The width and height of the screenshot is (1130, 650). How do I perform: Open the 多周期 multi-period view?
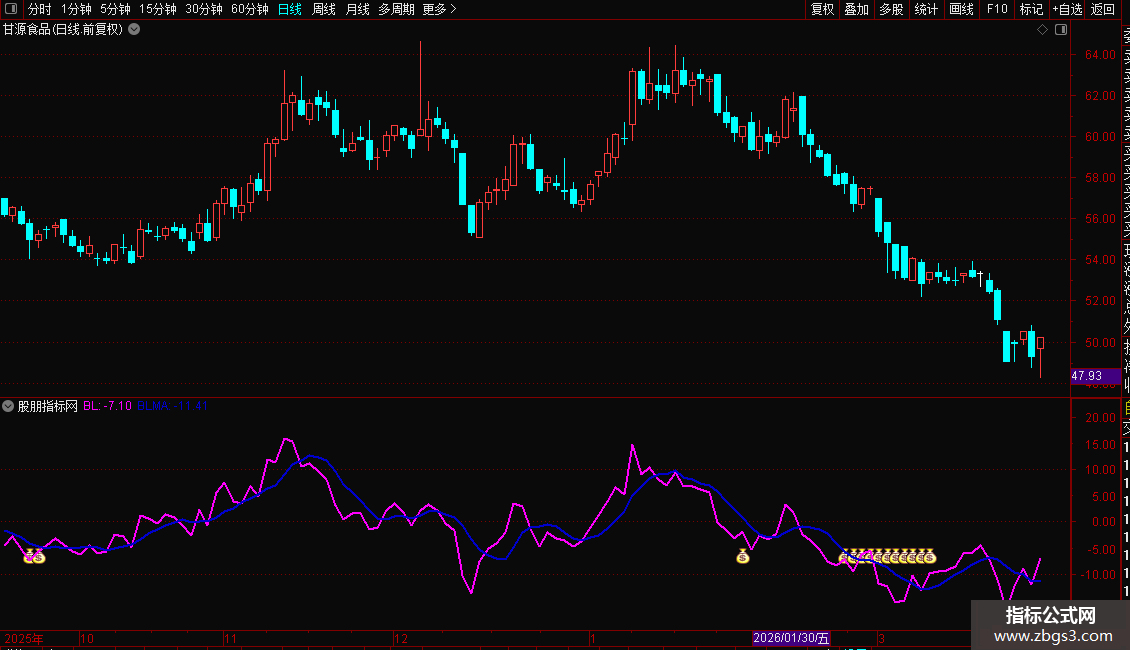(396, 9)
